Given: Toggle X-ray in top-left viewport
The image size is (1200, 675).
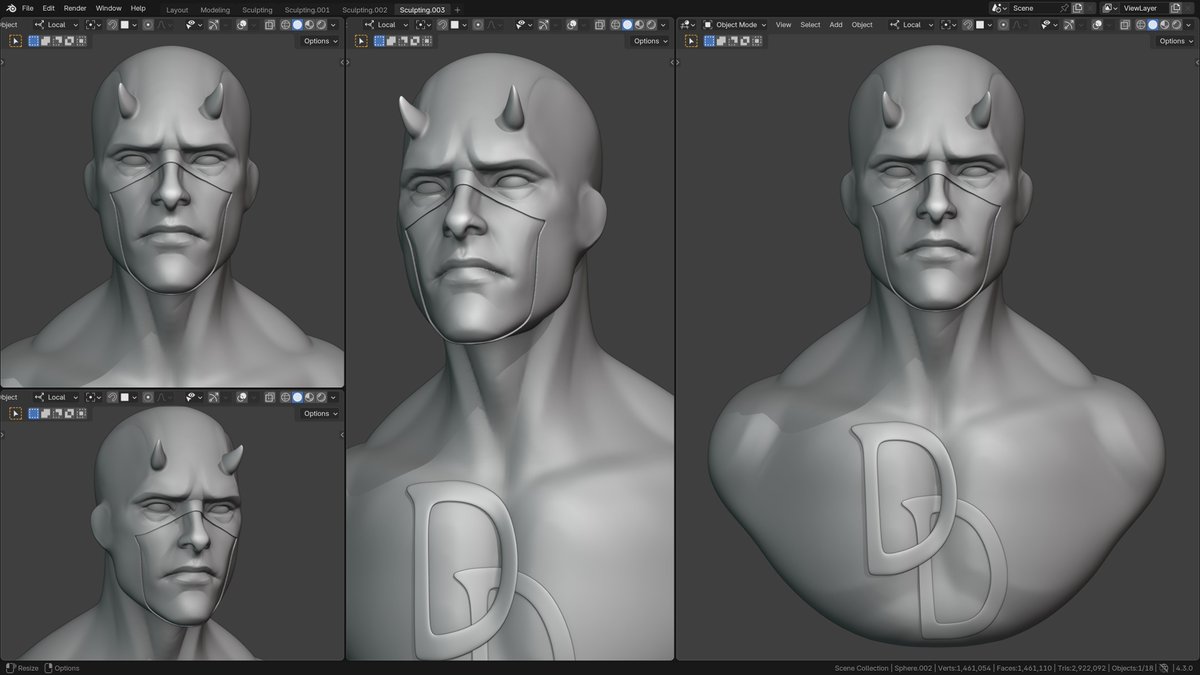Looking at the screenshot, I should pos(269,25).
